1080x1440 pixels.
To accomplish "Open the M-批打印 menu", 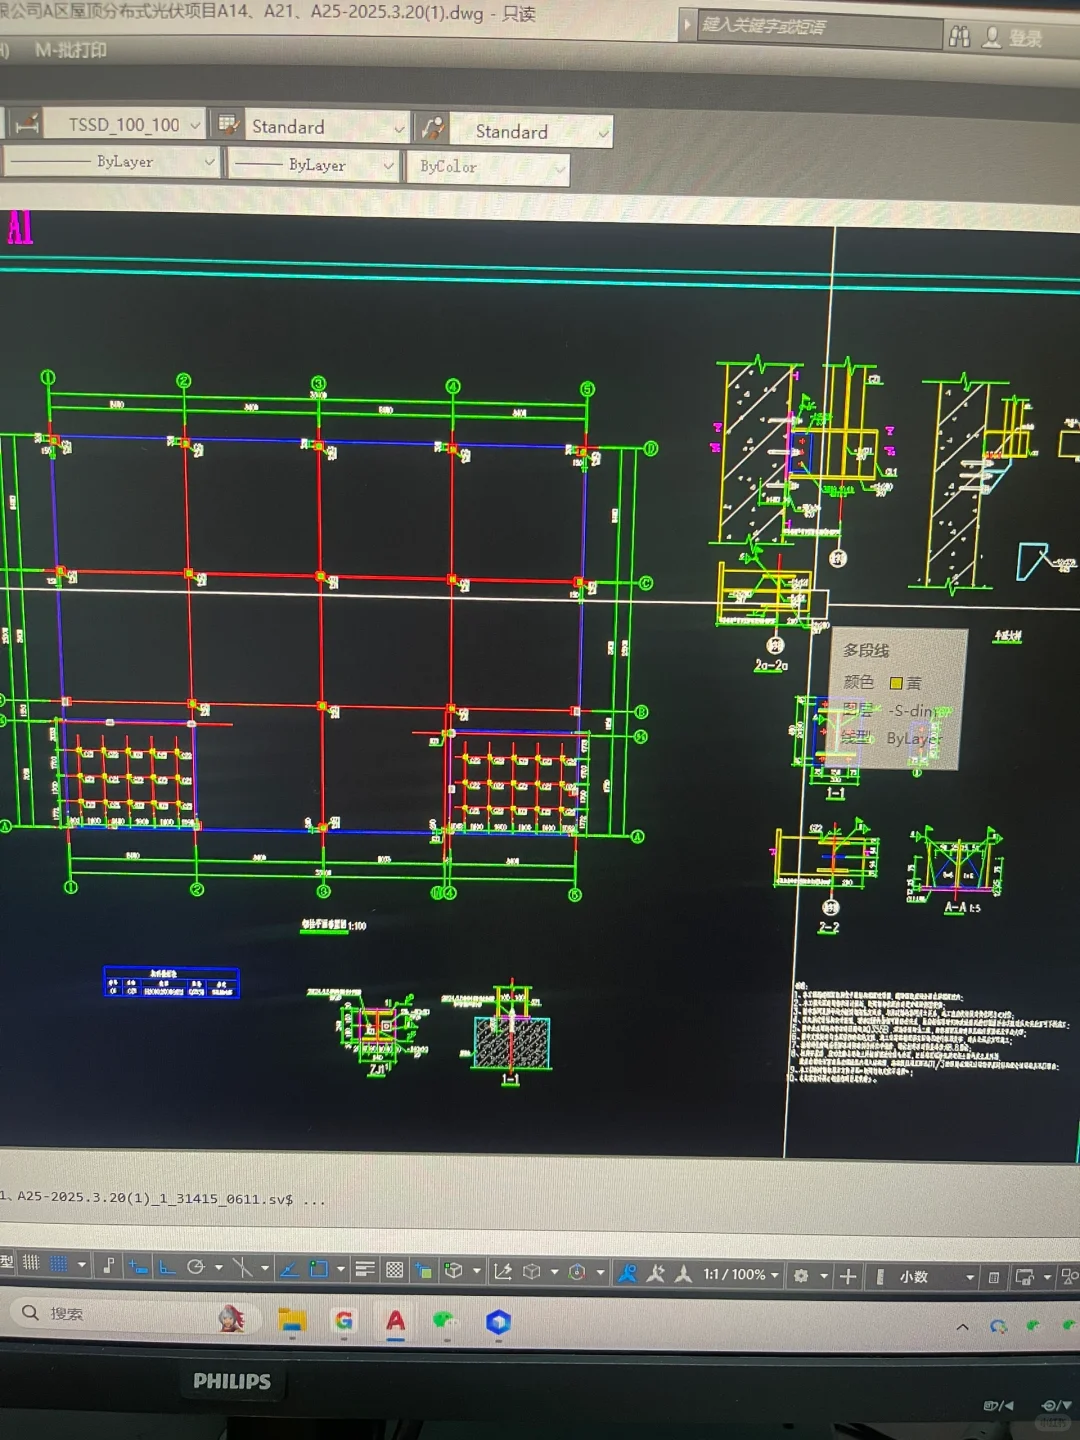I will click(70, 50).
